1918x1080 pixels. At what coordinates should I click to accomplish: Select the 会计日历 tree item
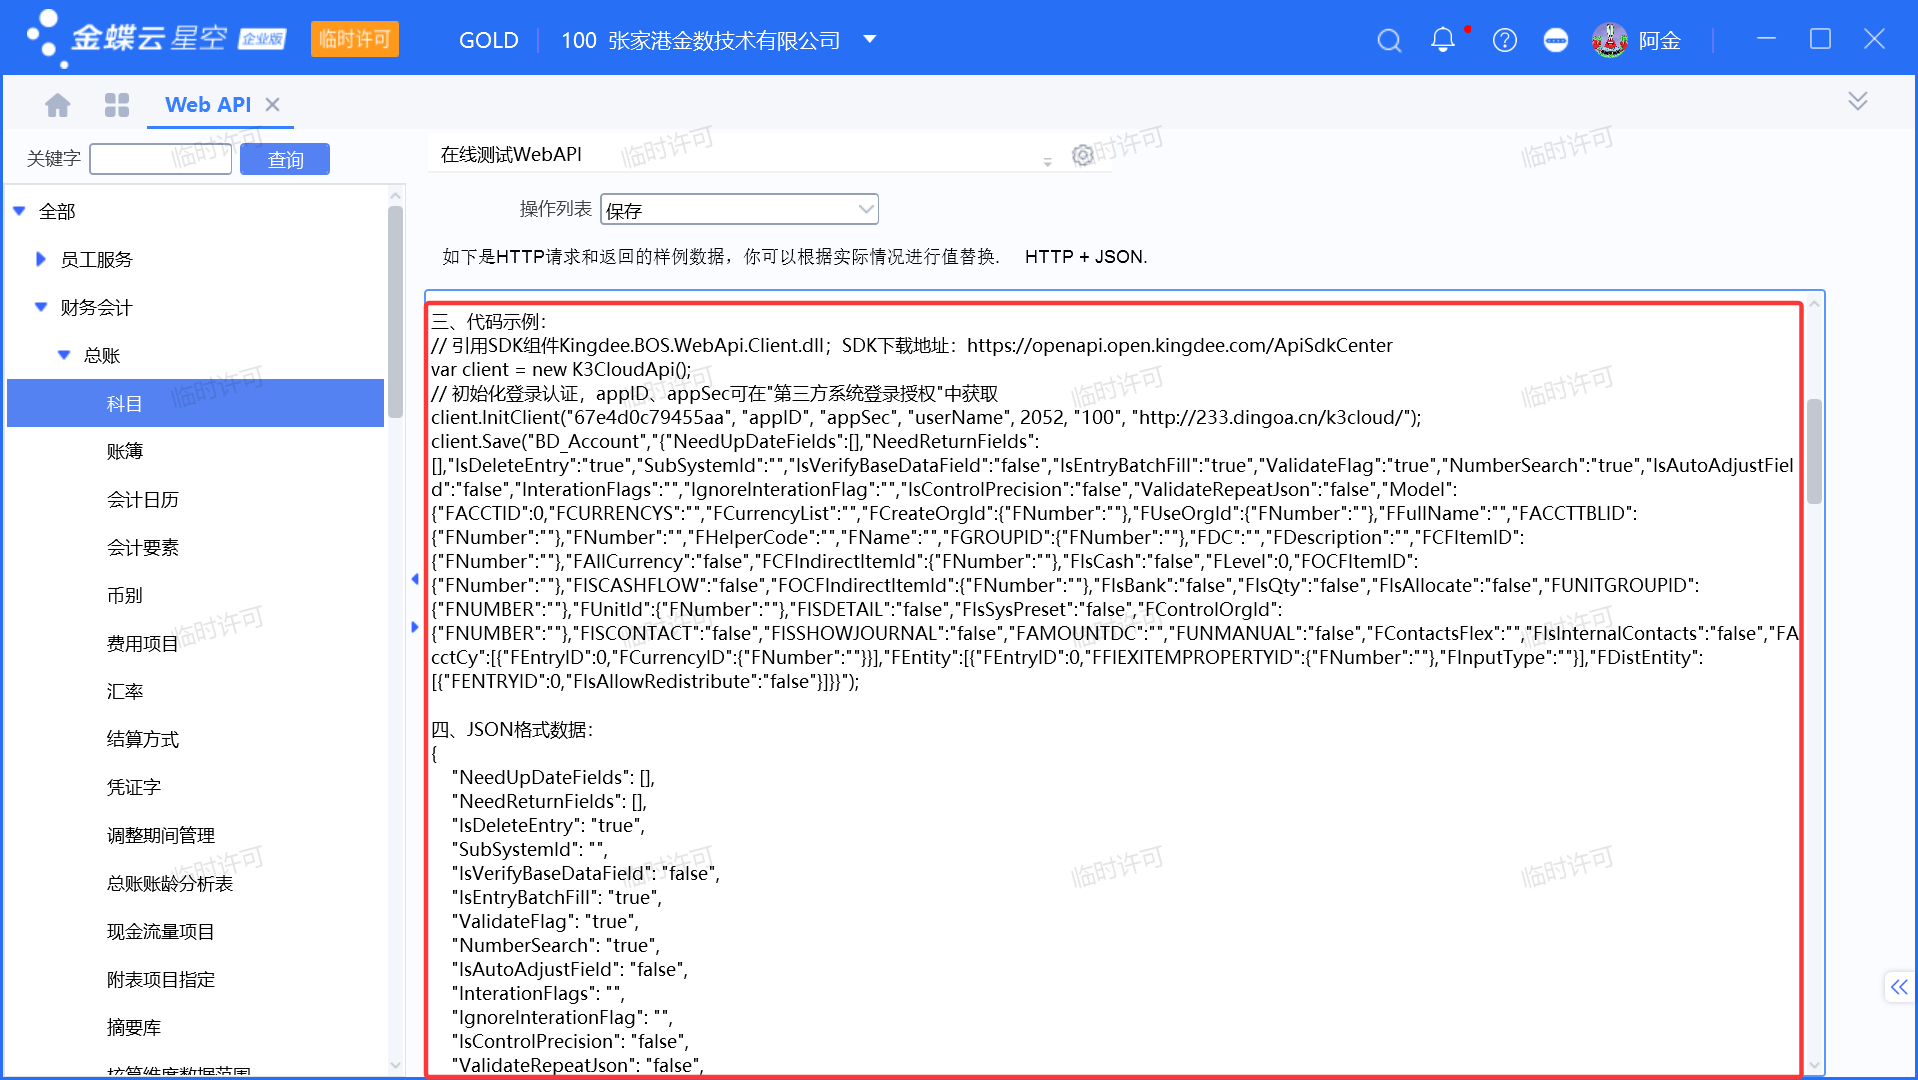click(x=143, y=499)
